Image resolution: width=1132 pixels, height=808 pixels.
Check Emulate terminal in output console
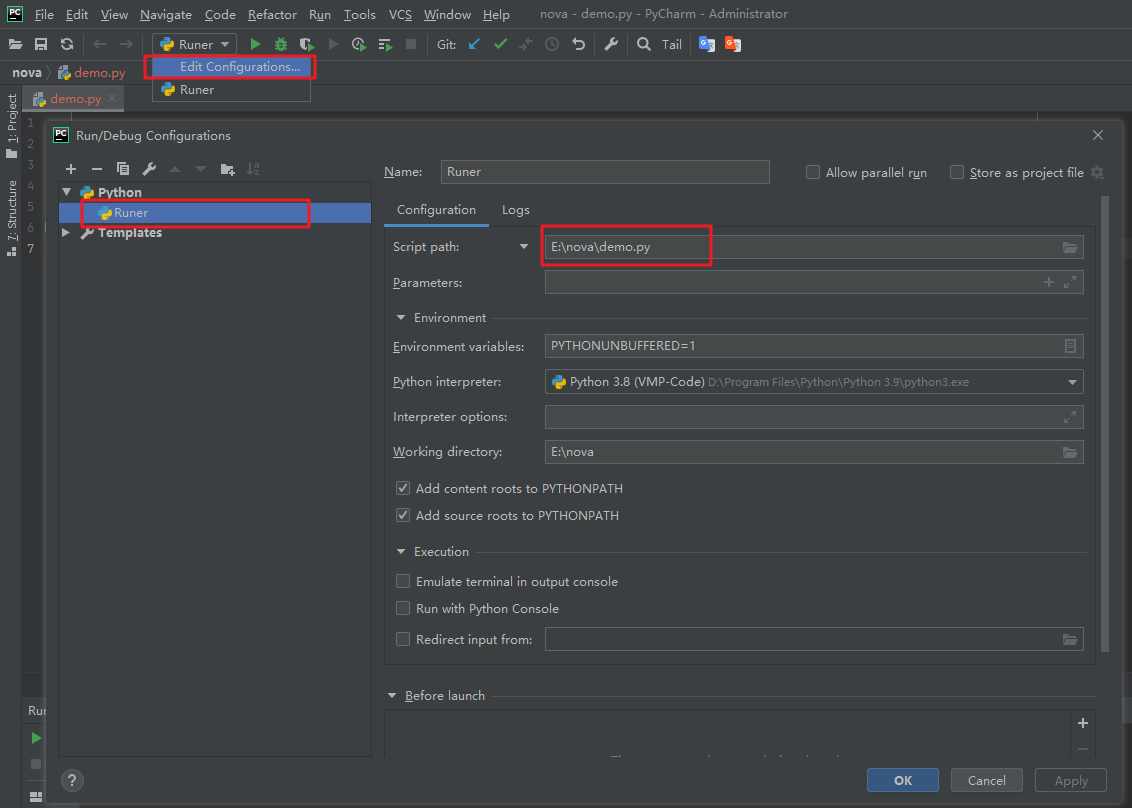point(403,581)
